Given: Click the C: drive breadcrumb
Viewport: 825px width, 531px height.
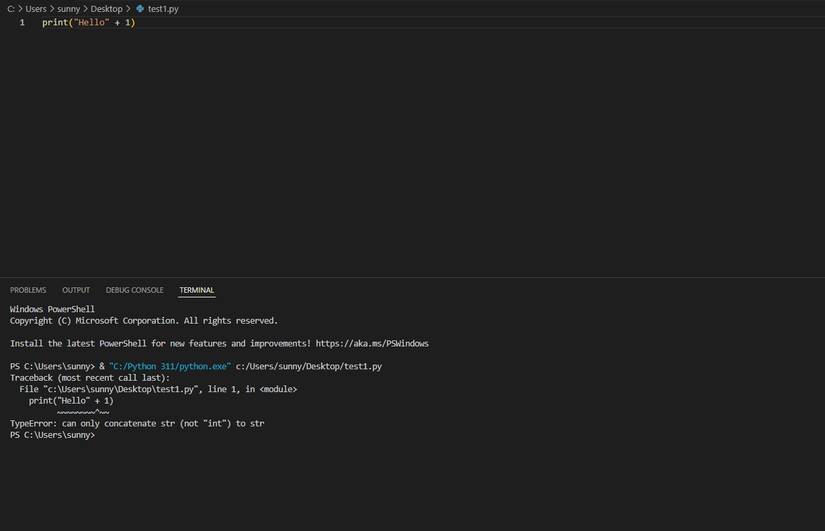Looking at the screenshot, I should (x=11, y=9).
